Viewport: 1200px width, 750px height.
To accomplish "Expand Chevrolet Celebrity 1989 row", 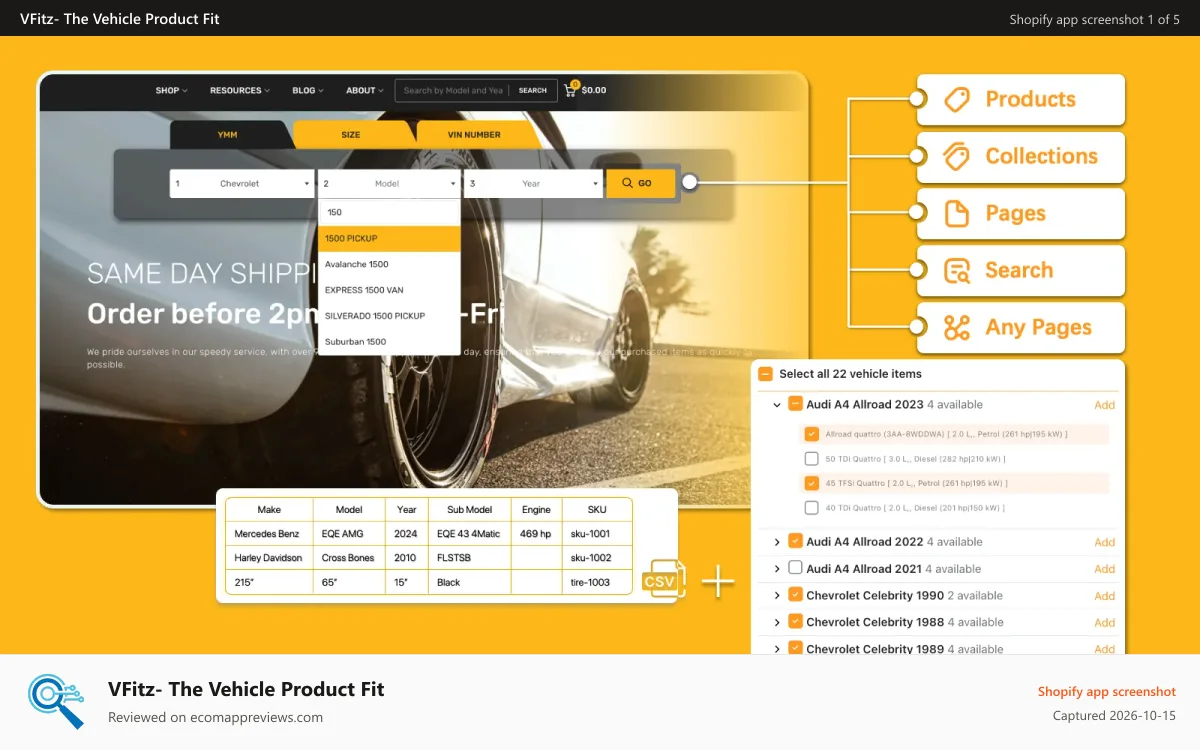I will (x=777, y=648).
